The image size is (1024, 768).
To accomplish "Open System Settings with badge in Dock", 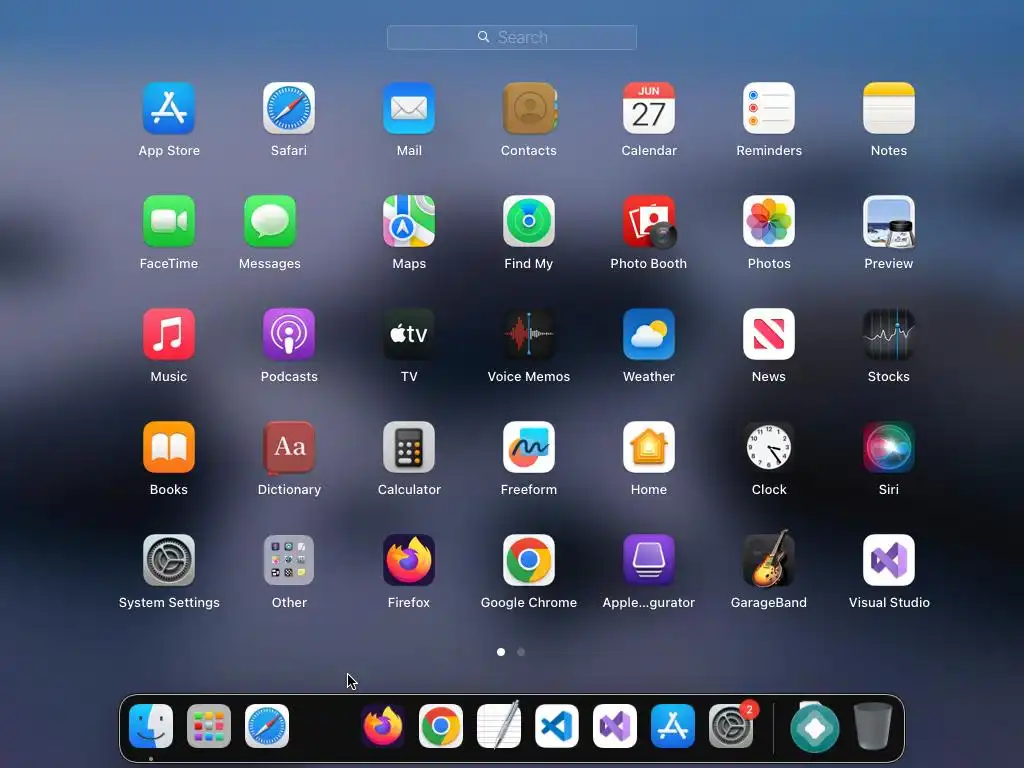I will [731, 726].
